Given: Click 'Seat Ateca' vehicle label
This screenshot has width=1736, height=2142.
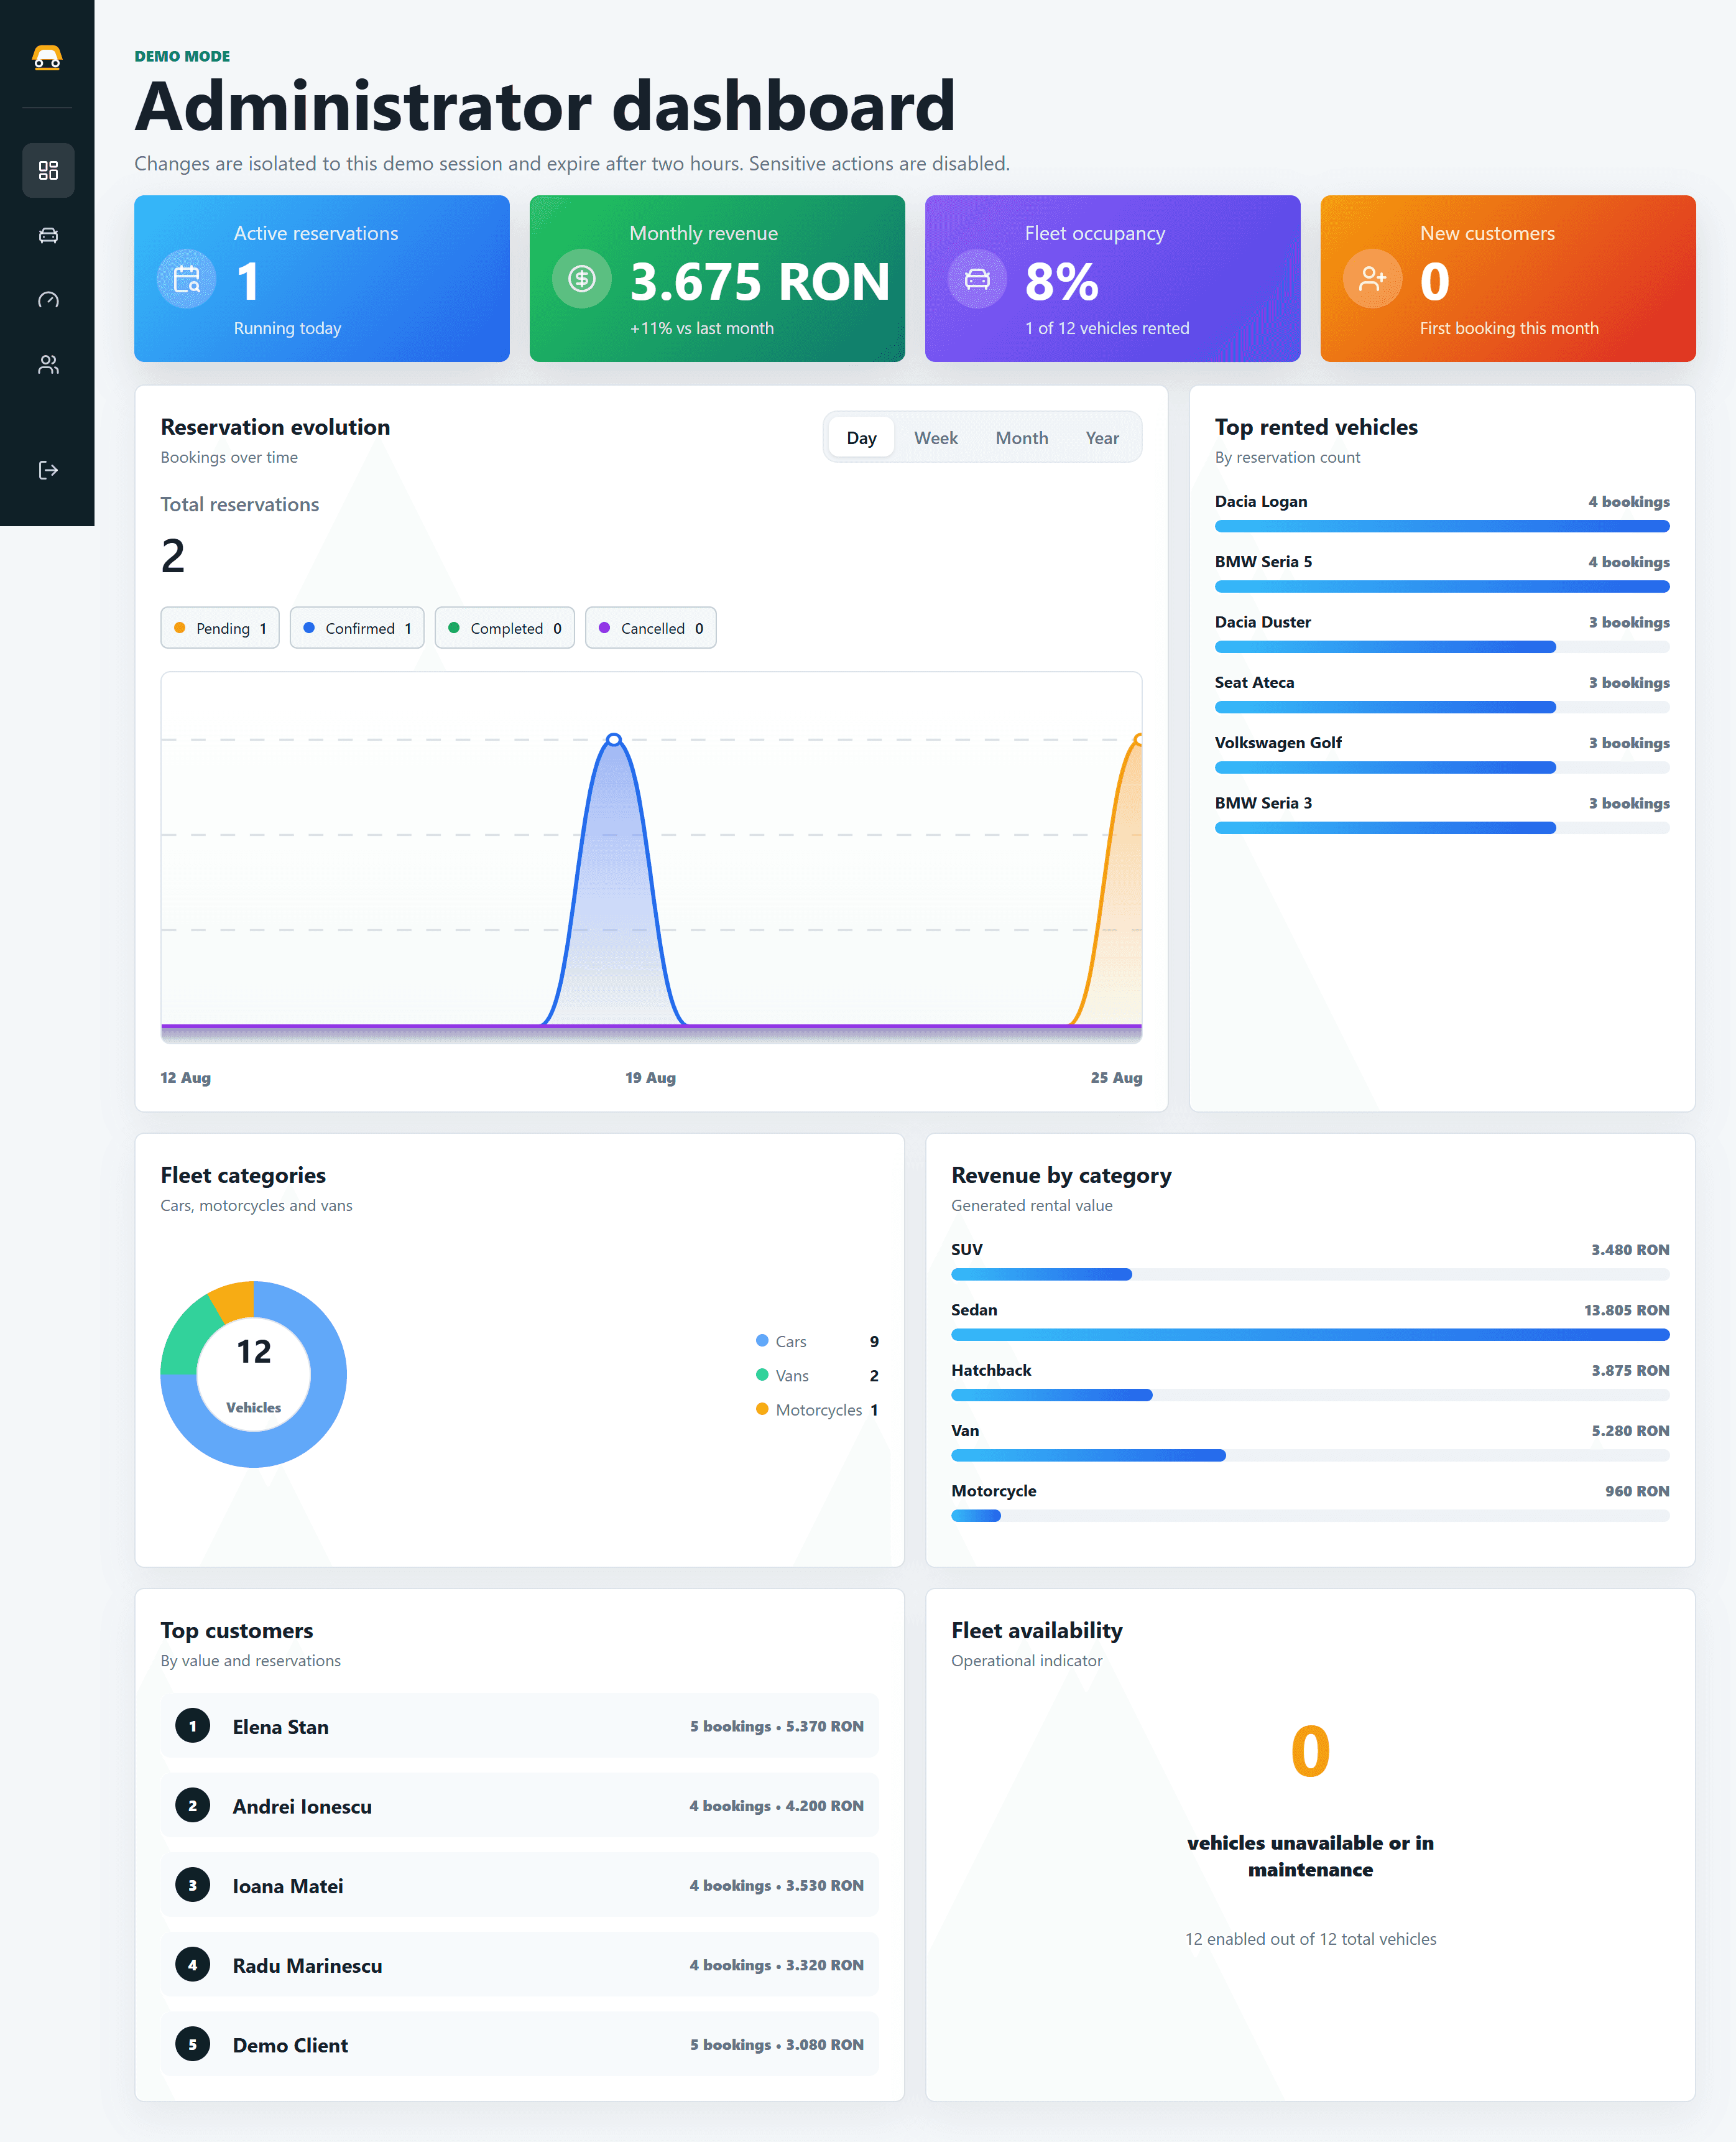Looking at the screenshot, I should pyautogui.click(x=1254, y=682).
